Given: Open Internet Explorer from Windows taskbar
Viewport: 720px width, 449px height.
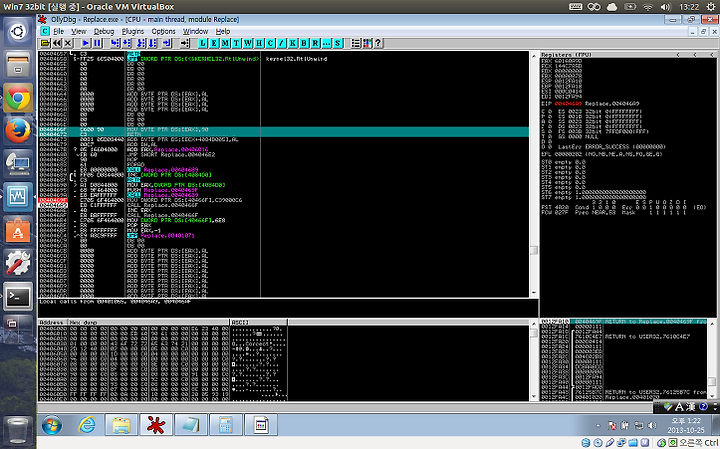Looking at the screenshot, I should 86,425.
